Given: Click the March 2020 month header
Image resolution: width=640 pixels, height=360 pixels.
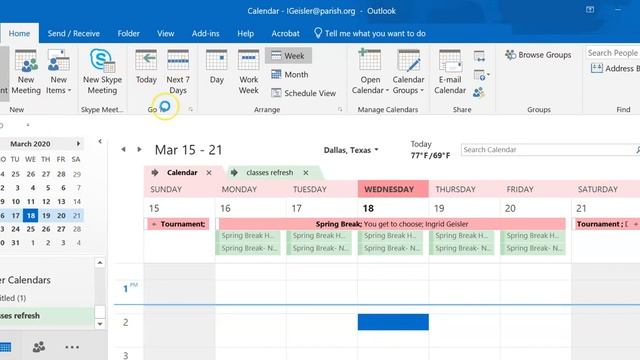Looking at the screenshot, I should coord(30,144).
